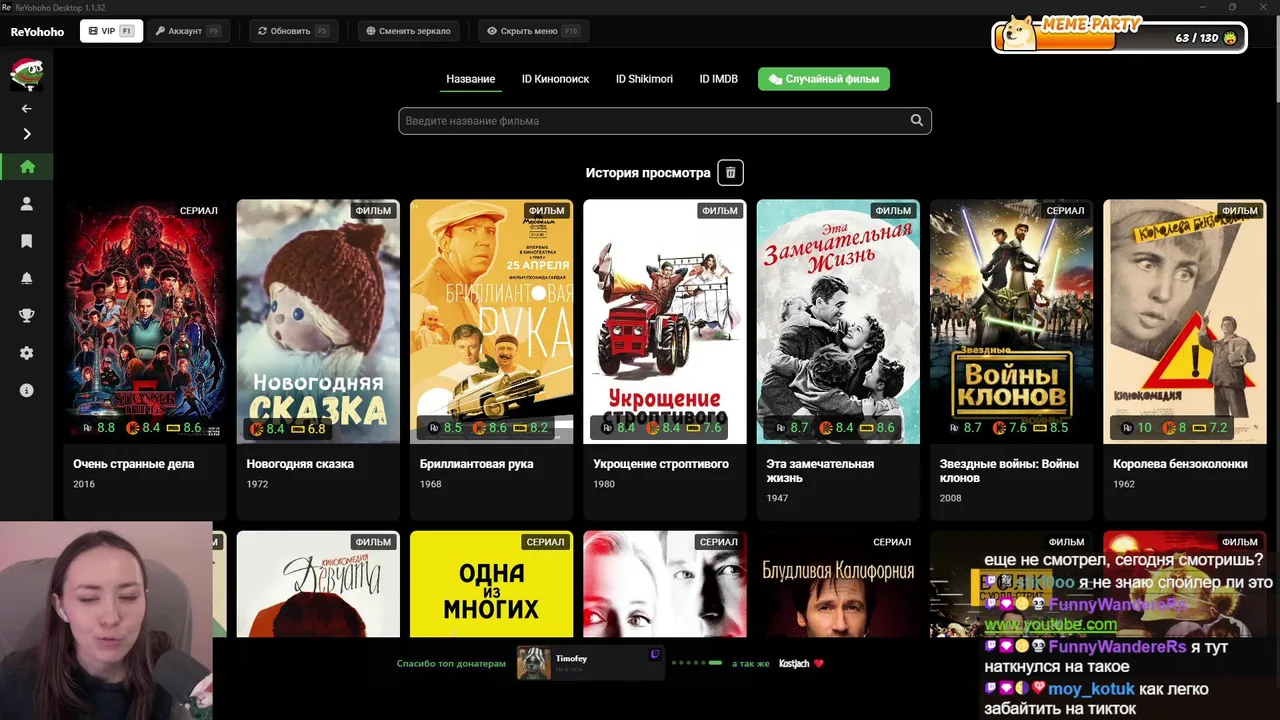Viewport: 1280px width, 720px height.
Task: Open the Очень странные дела poster
Action: (145, 321)
